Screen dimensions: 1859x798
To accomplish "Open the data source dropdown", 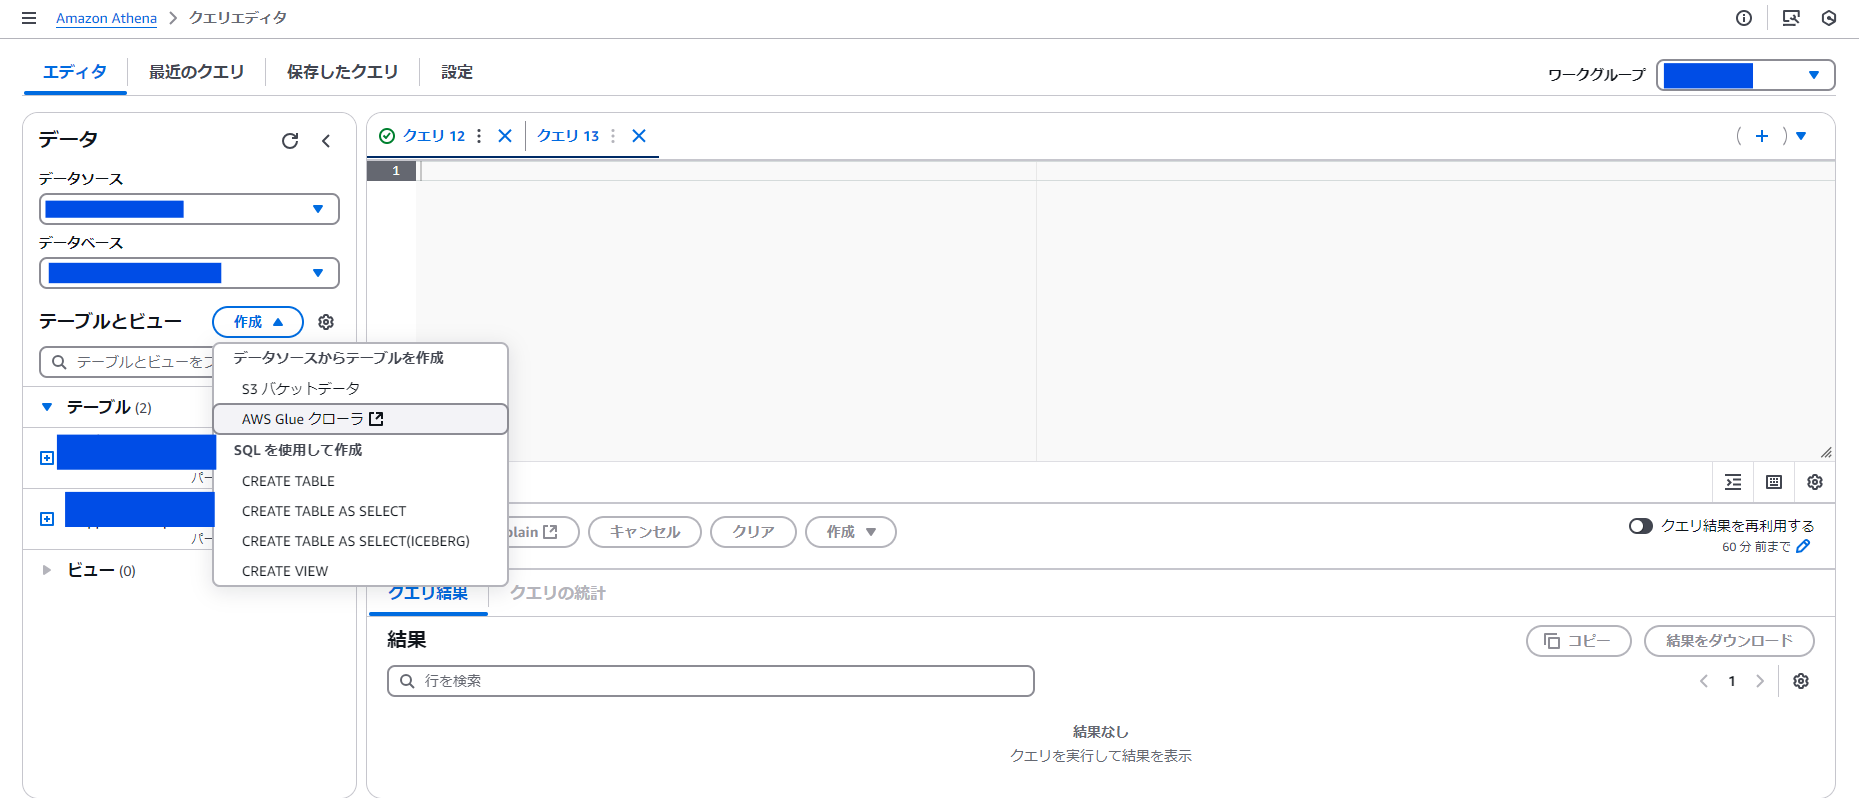I will point(189,209).
